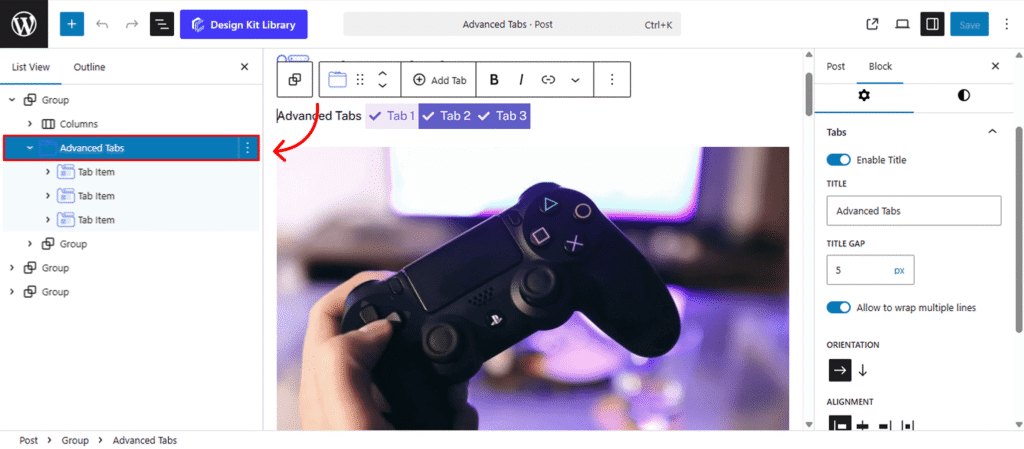
Task: Open the styles half-circle tab icon
Action: coord(963,95)
